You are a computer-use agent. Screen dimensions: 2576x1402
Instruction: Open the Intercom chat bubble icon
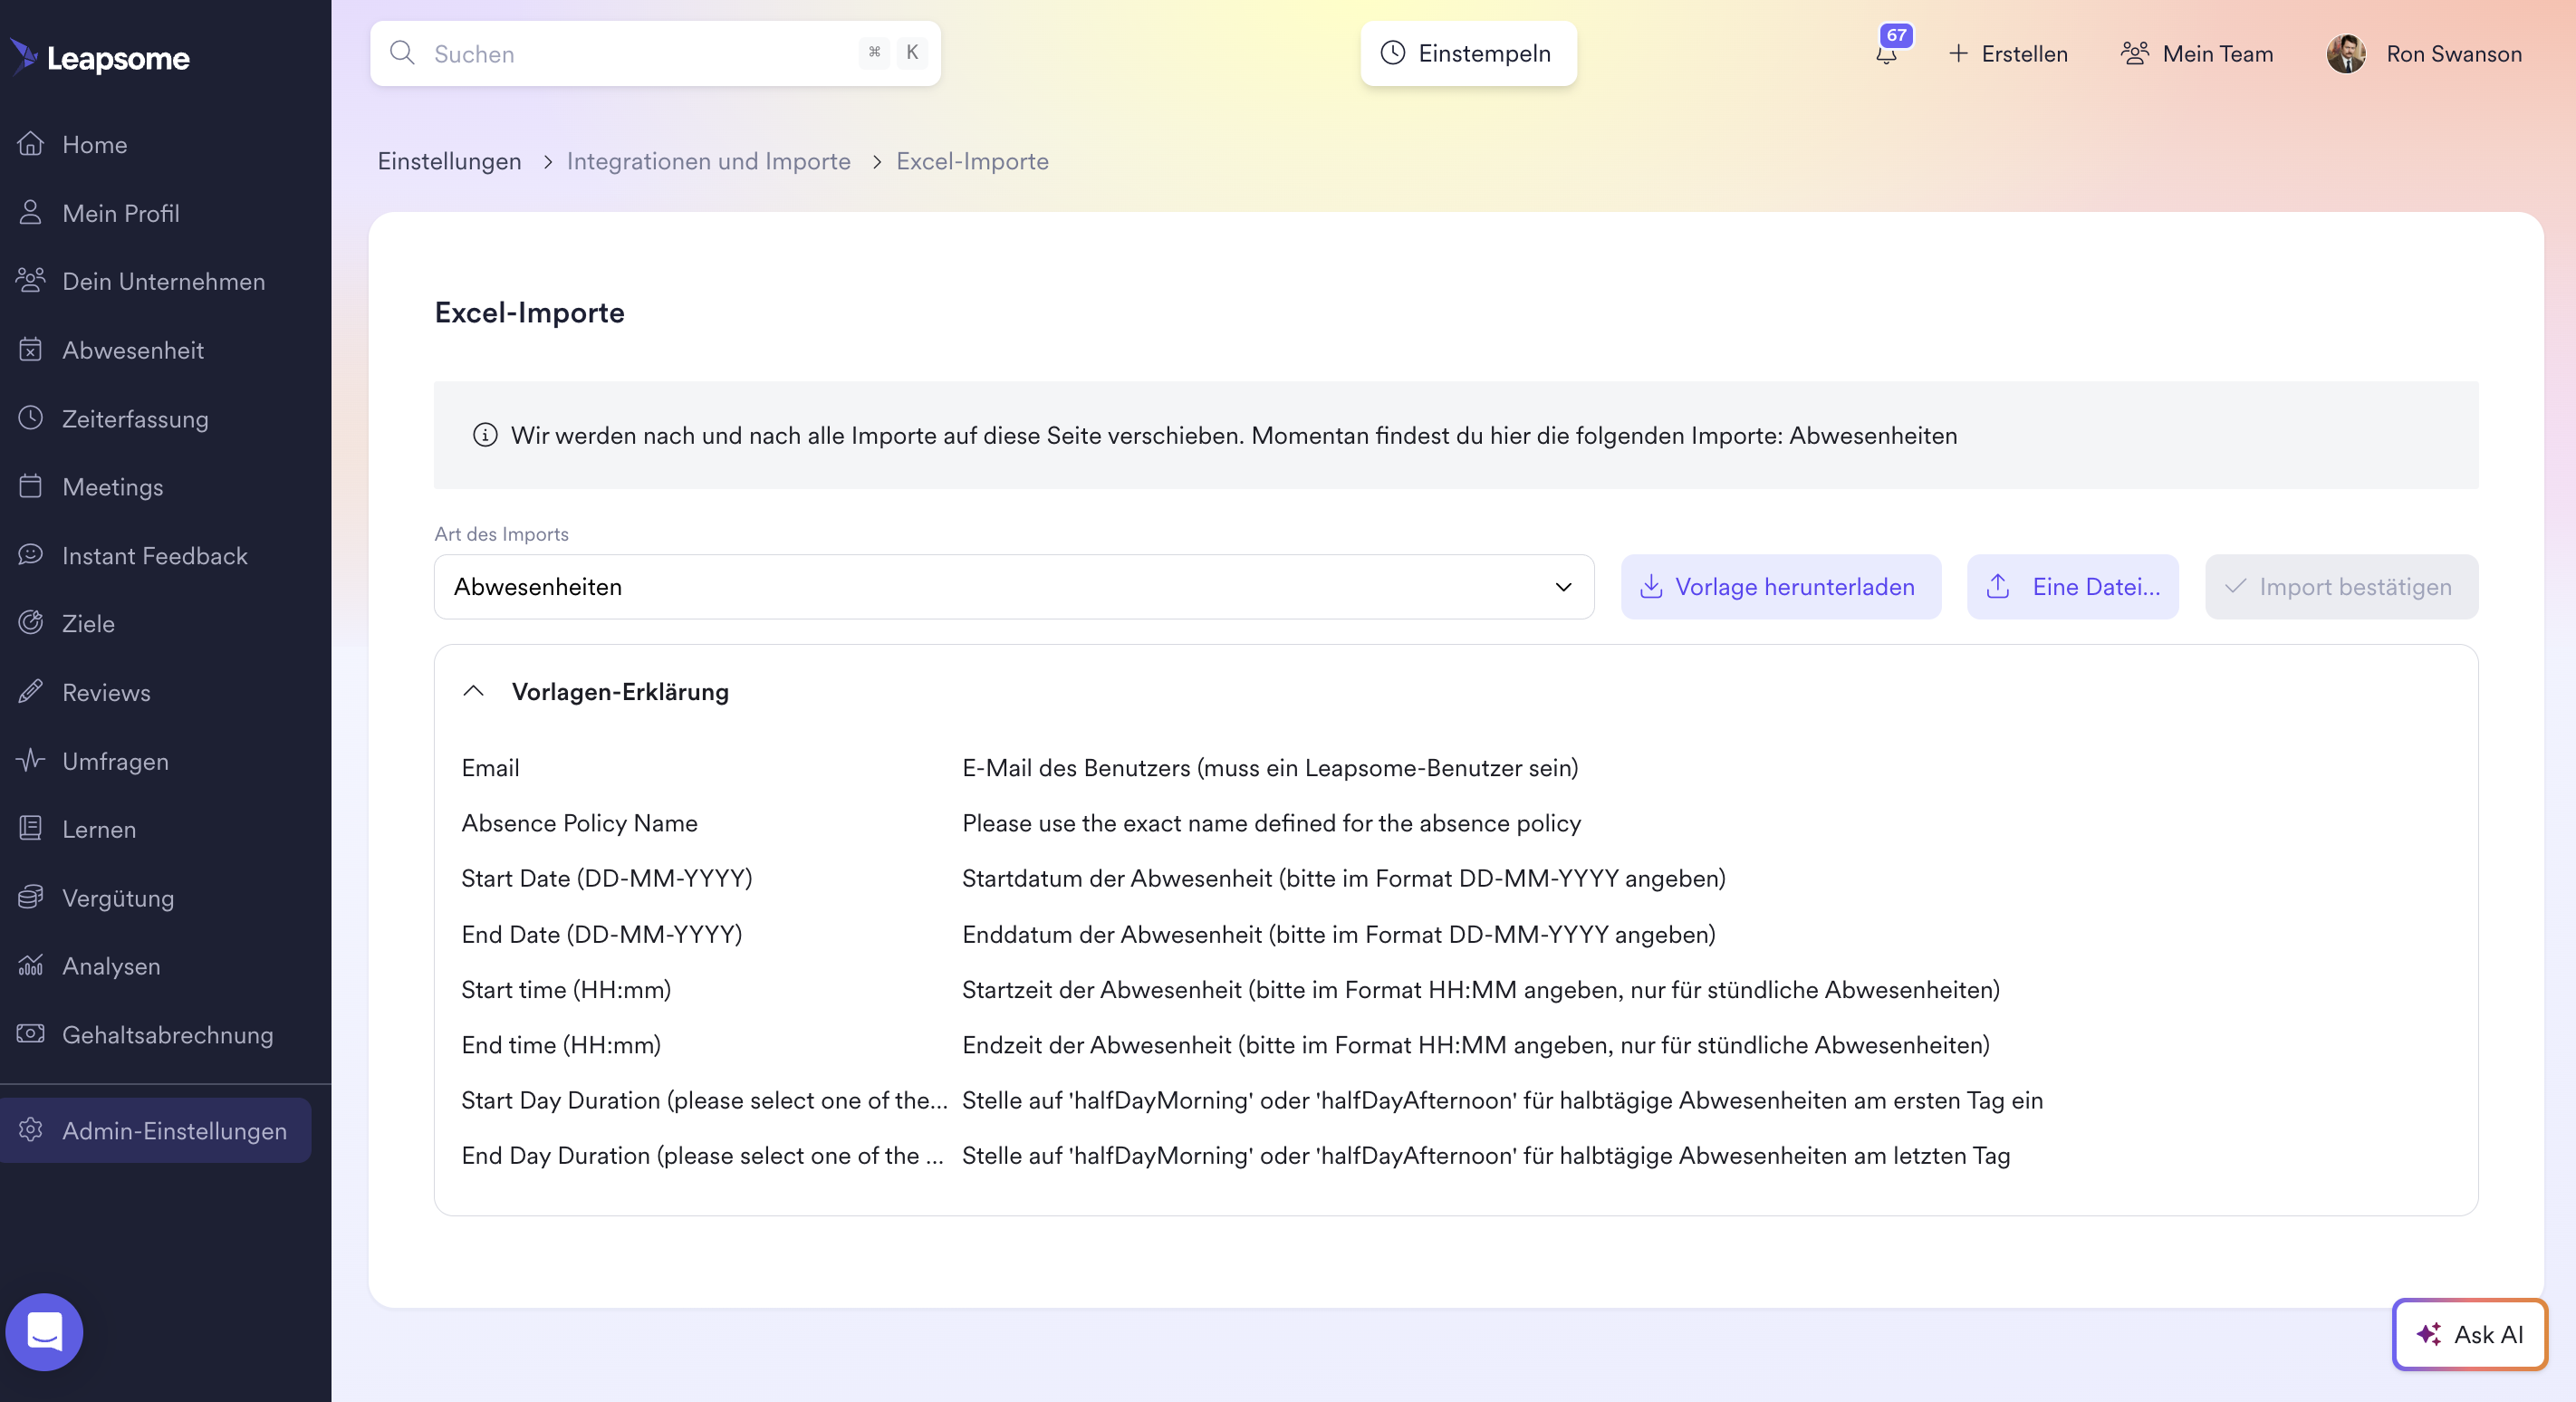point(44,1331)
